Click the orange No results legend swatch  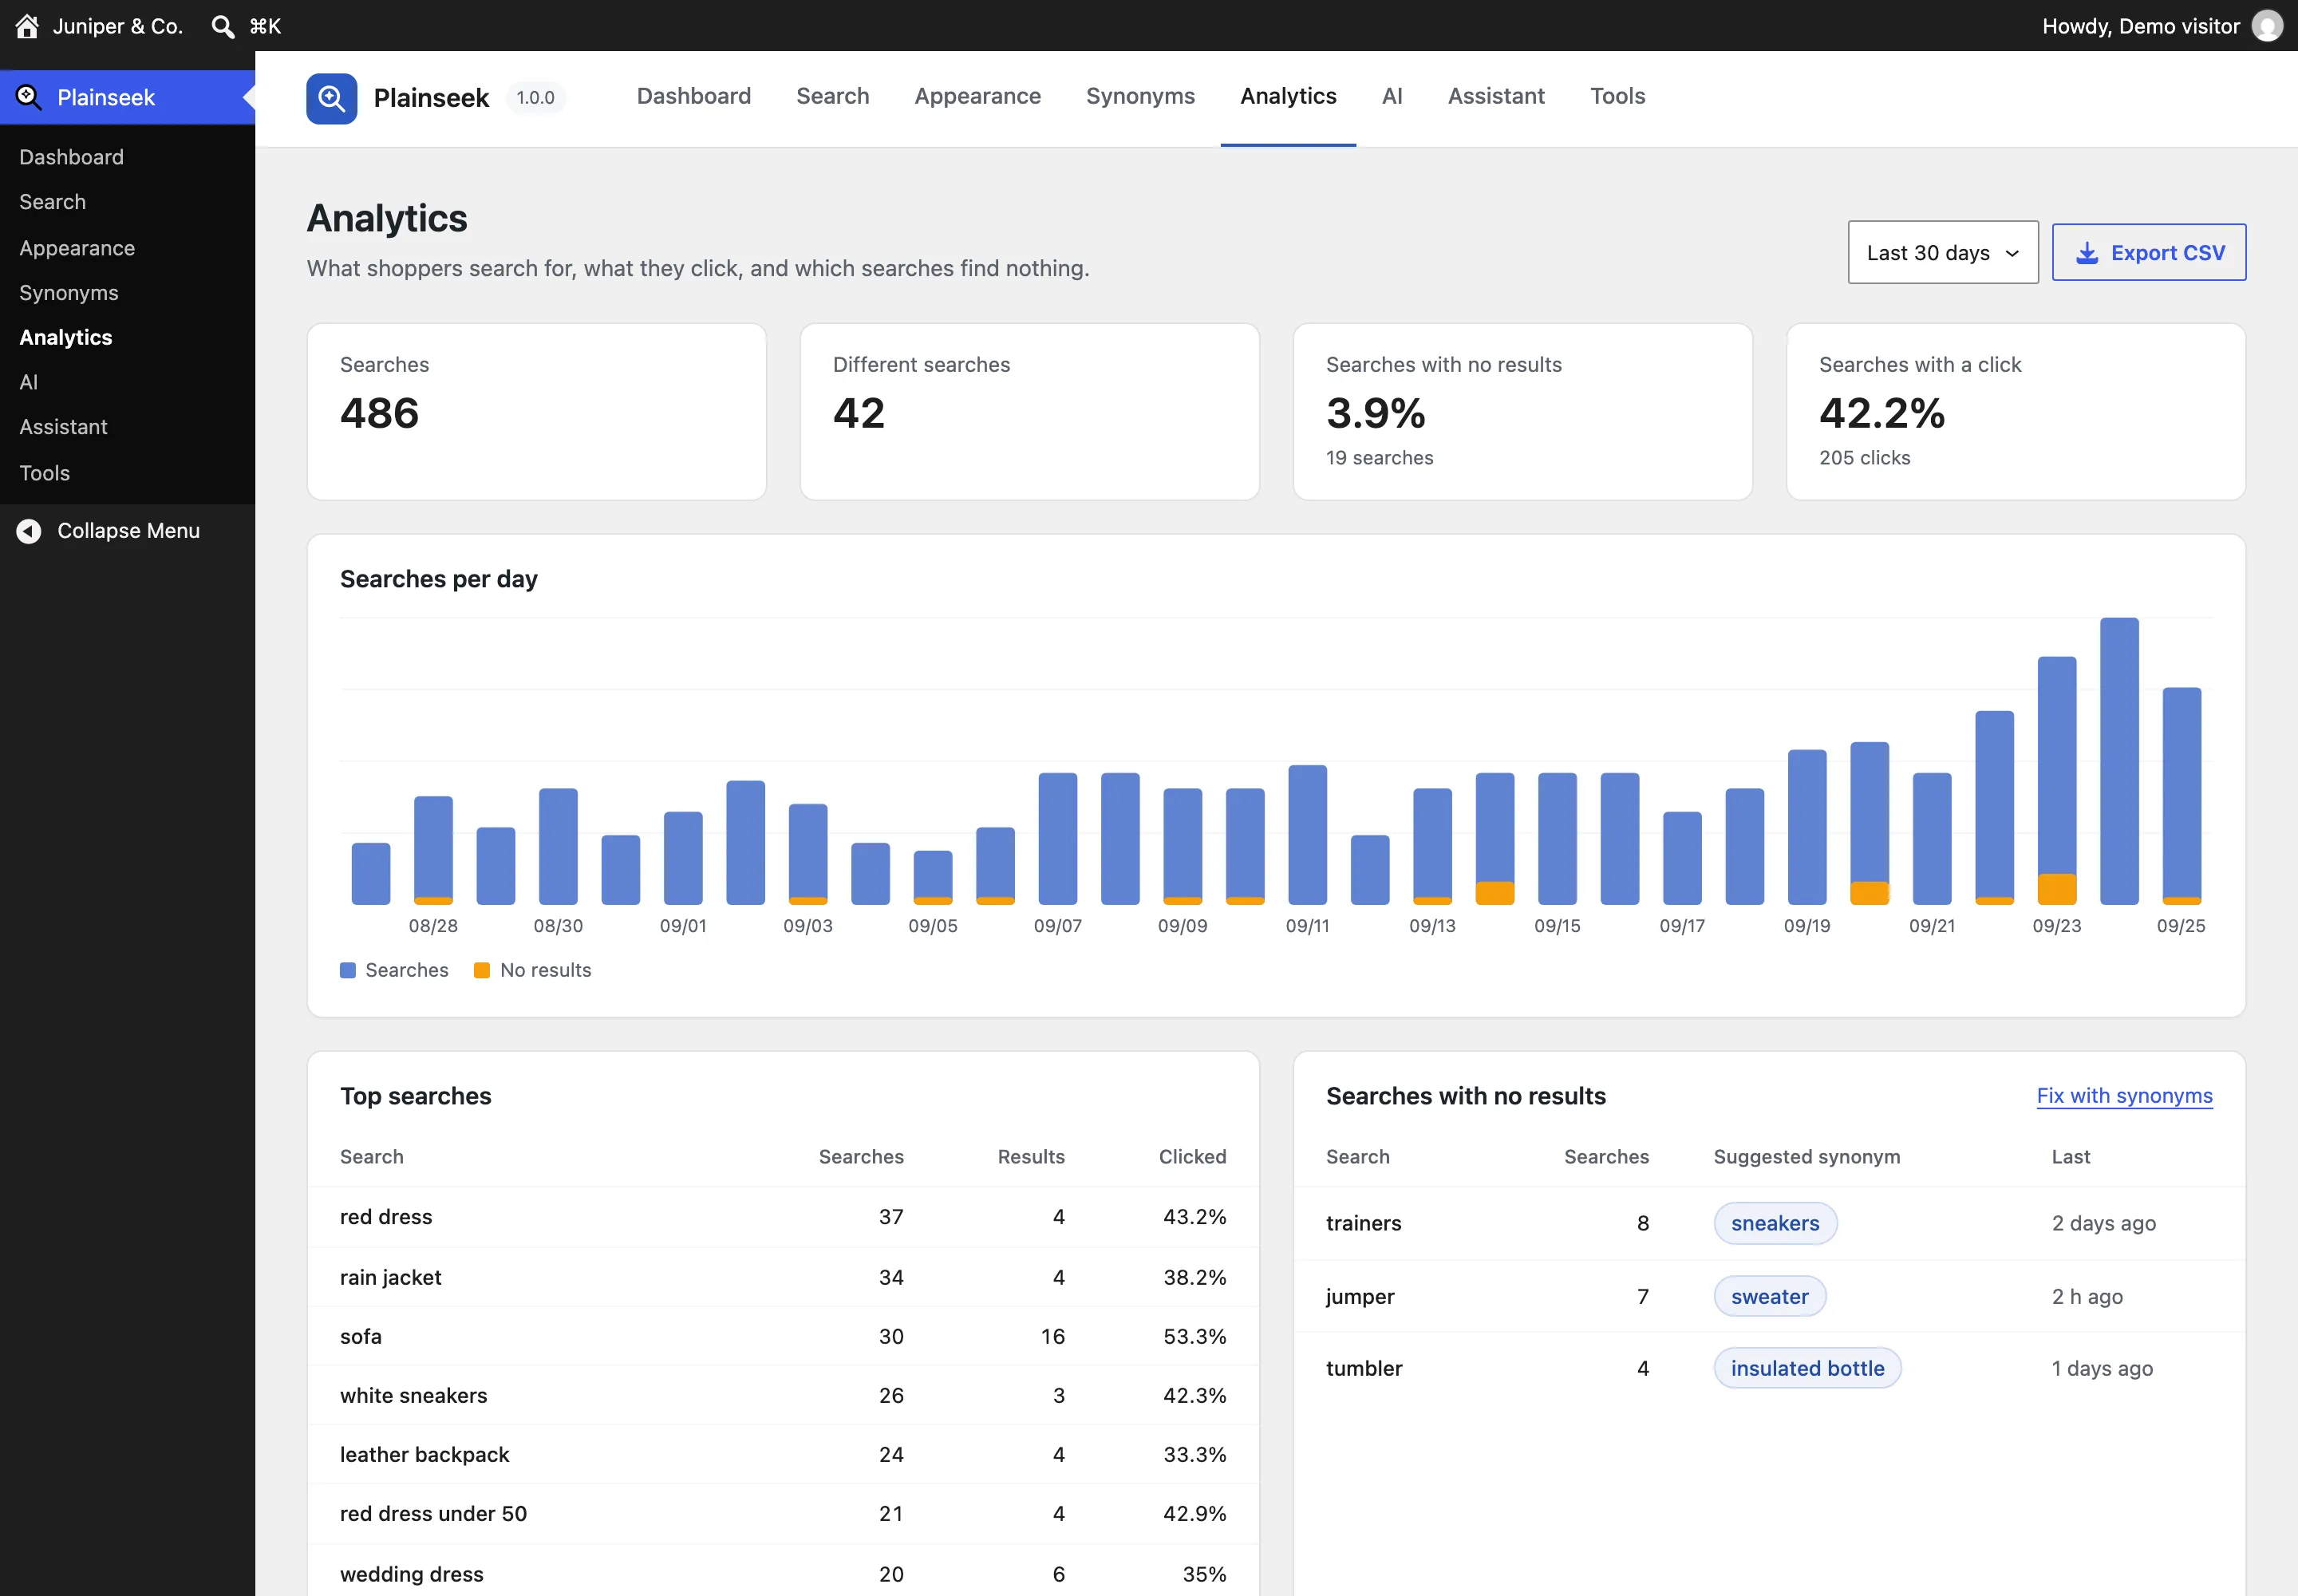coord(482,971)
